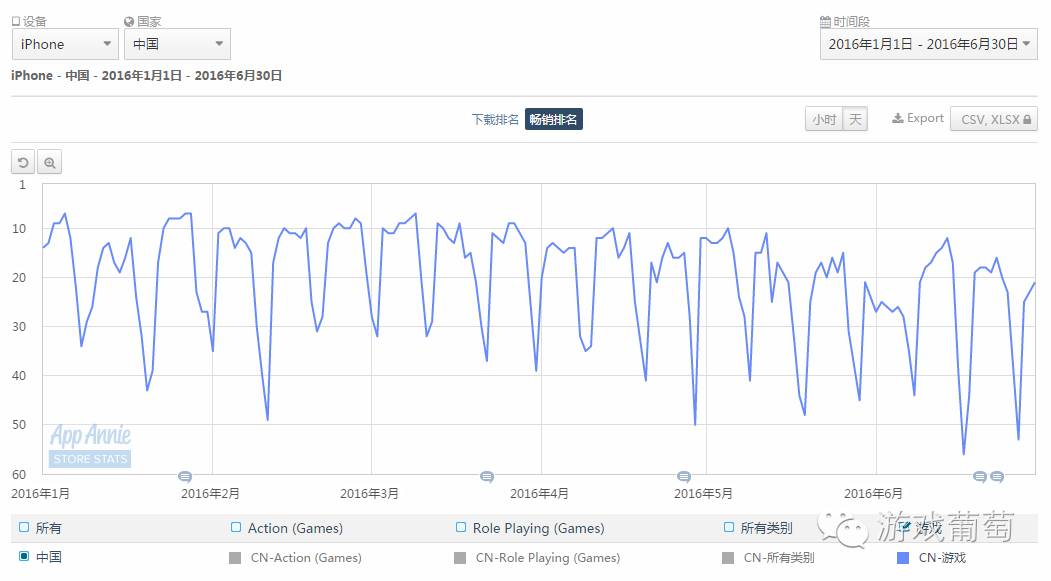1051x581 pixels.
Task: Click the magnifier zoom icon
Action: coord(50,162)
